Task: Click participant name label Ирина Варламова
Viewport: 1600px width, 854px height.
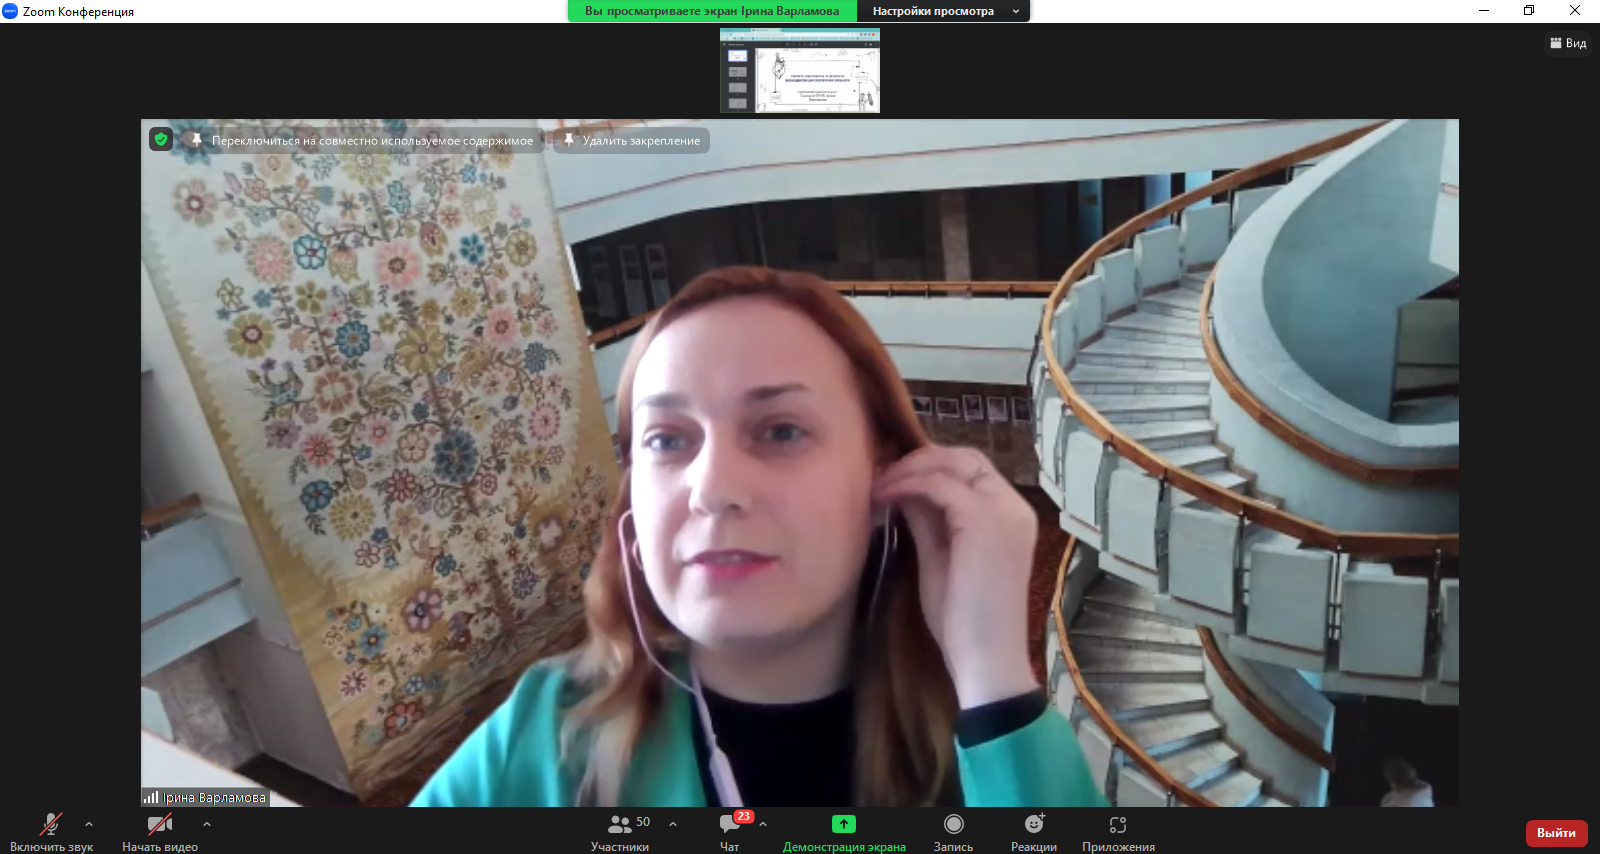Action: coord(205,798)
